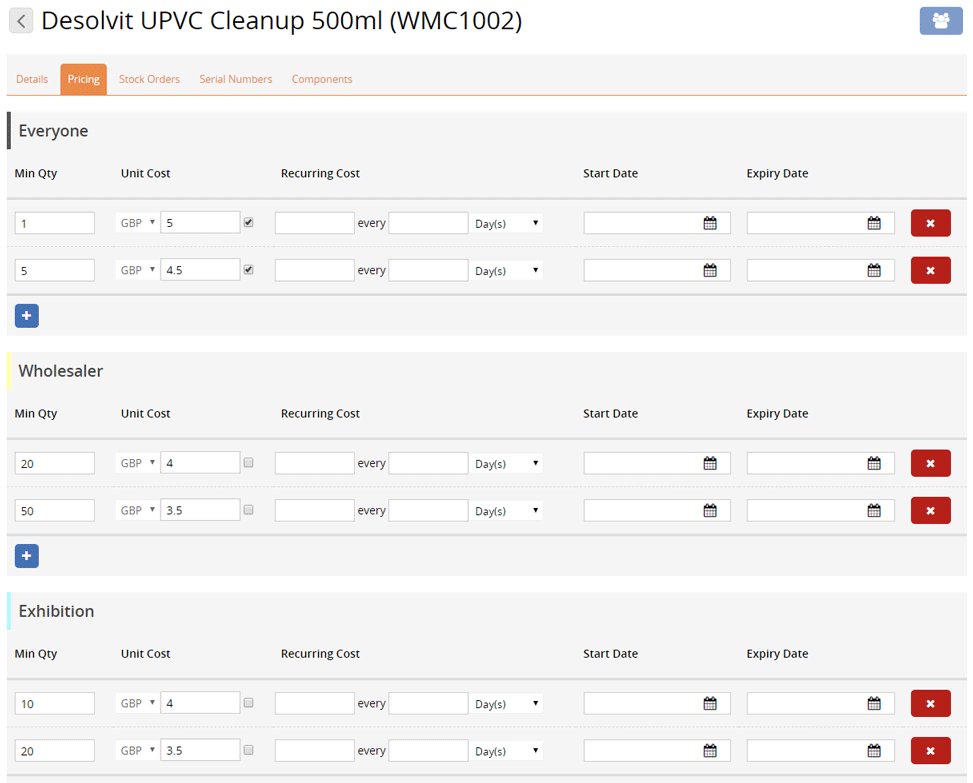973x783 pixels.
Task: Click Recurring Cost amount field for Wholesaler qty 20
Action: coord(315,463)
